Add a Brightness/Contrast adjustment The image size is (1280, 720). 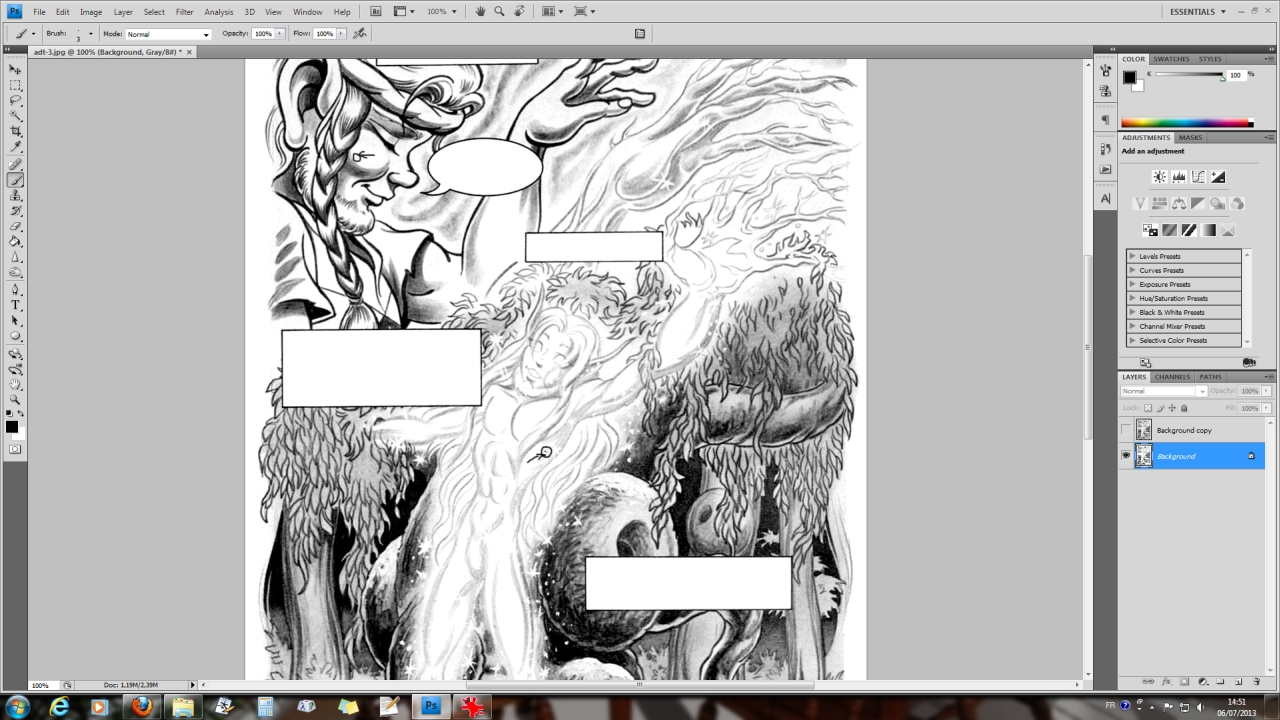pyautogui.click(x=1159, y=177)
